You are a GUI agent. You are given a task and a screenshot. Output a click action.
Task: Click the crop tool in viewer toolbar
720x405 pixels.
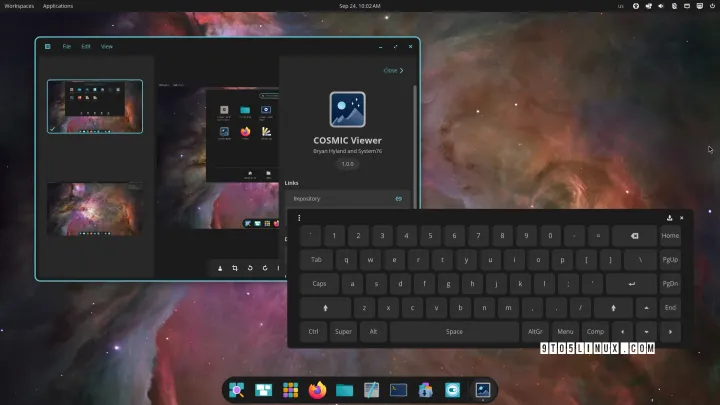click(235, 268)
